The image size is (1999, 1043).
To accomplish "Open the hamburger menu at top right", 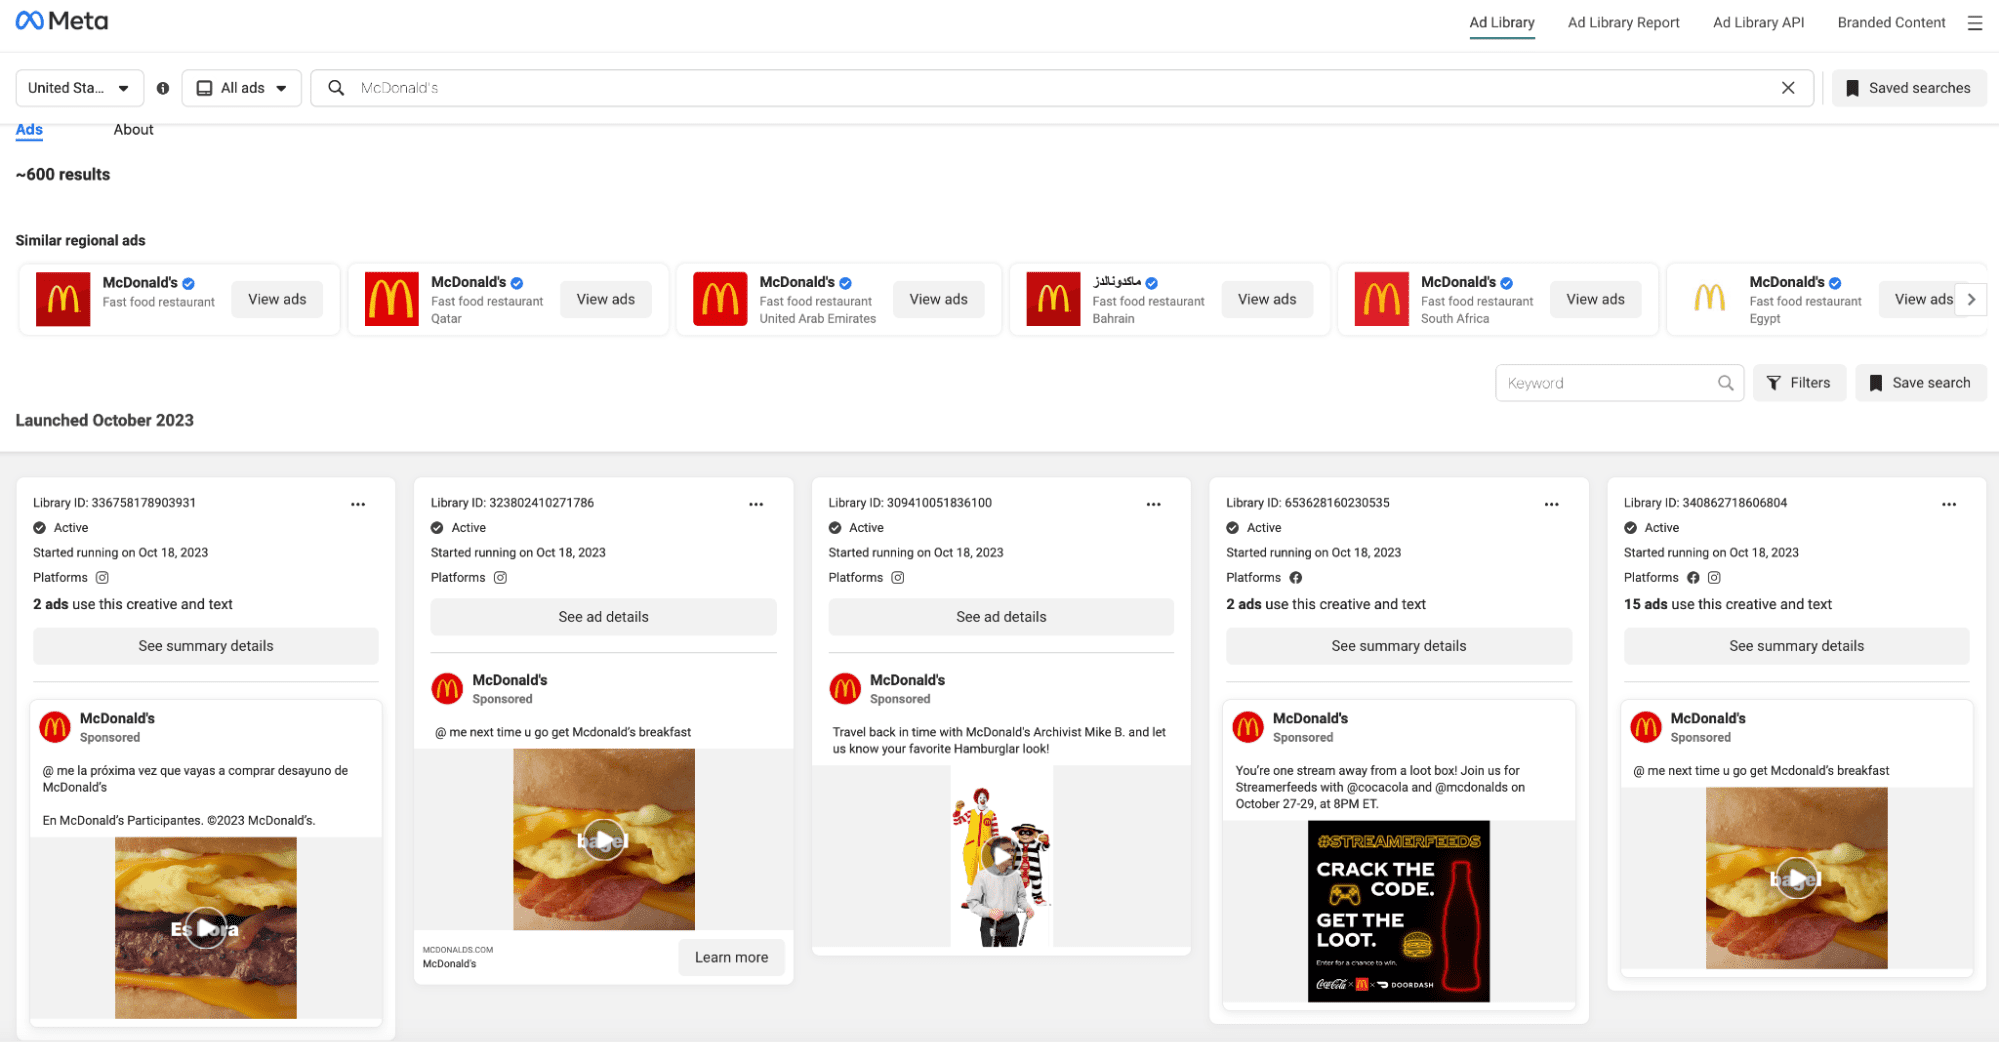I will pos(1975,22).
